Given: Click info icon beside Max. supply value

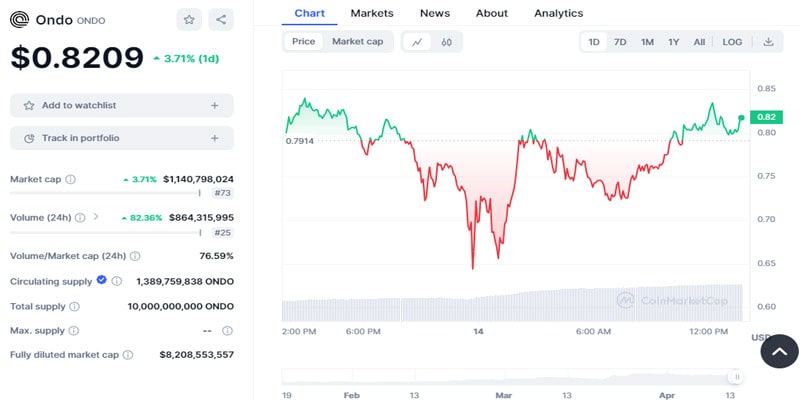Looking at the screenshot, I should pyautogui.click(x=228, y=331).
